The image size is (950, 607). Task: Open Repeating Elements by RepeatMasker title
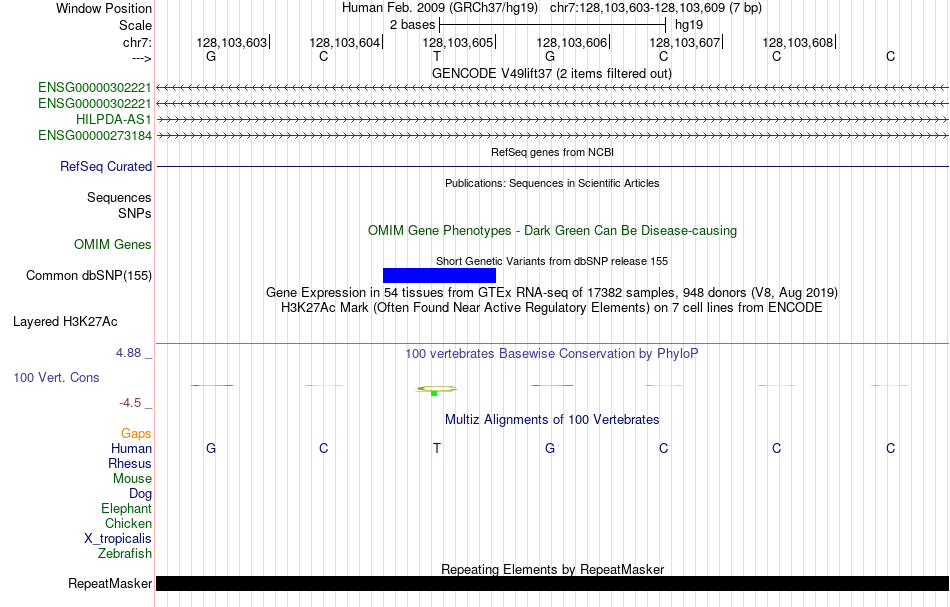553,569
